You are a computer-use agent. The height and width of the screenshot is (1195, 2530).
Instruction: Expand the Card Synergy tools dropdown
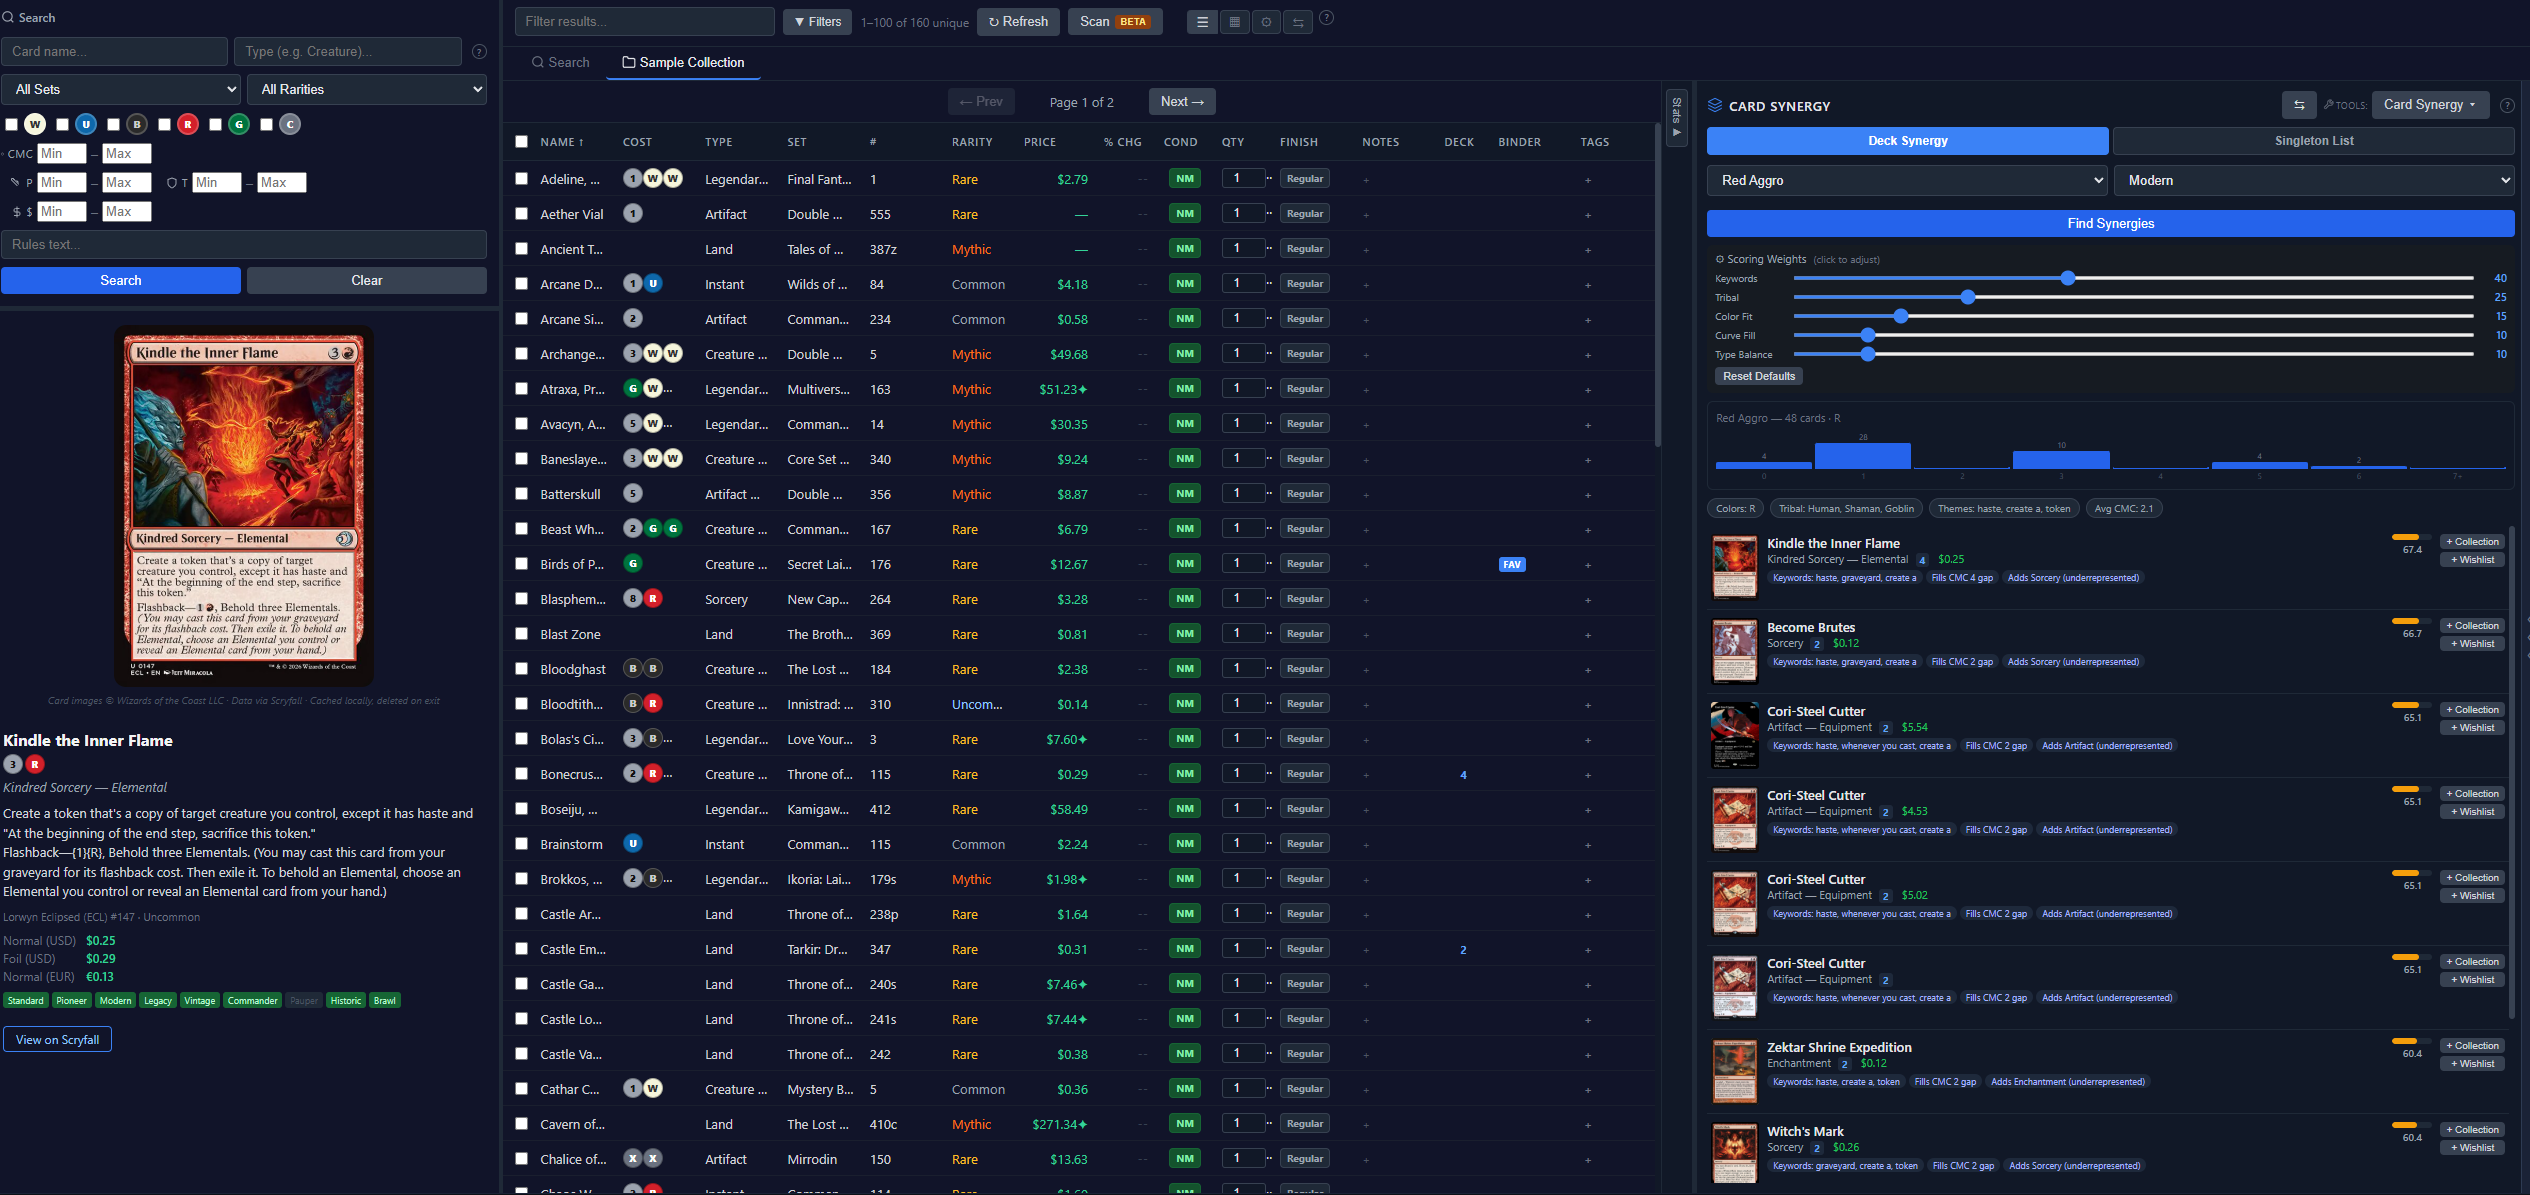2429,105
